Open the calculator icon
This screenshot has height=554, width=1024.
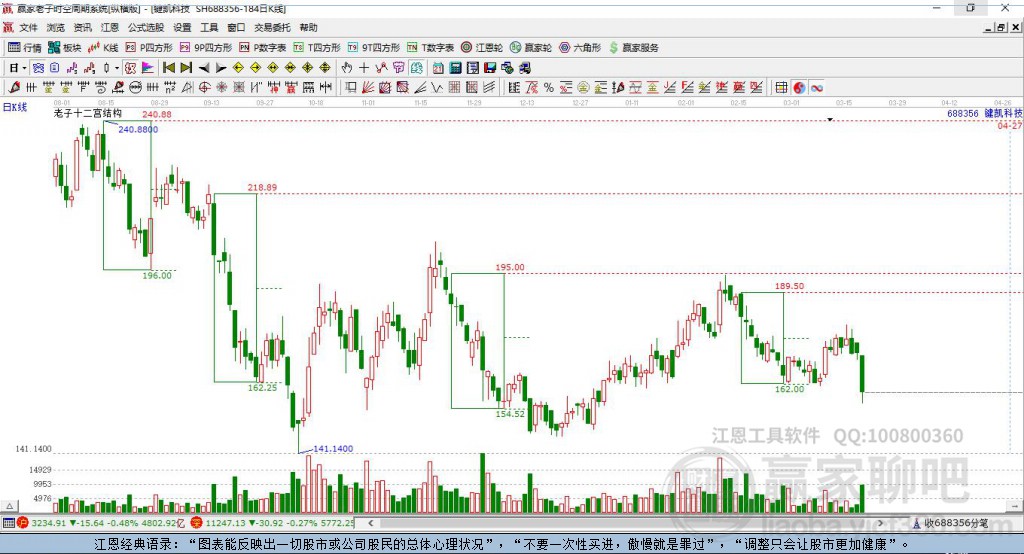(455, 68)
